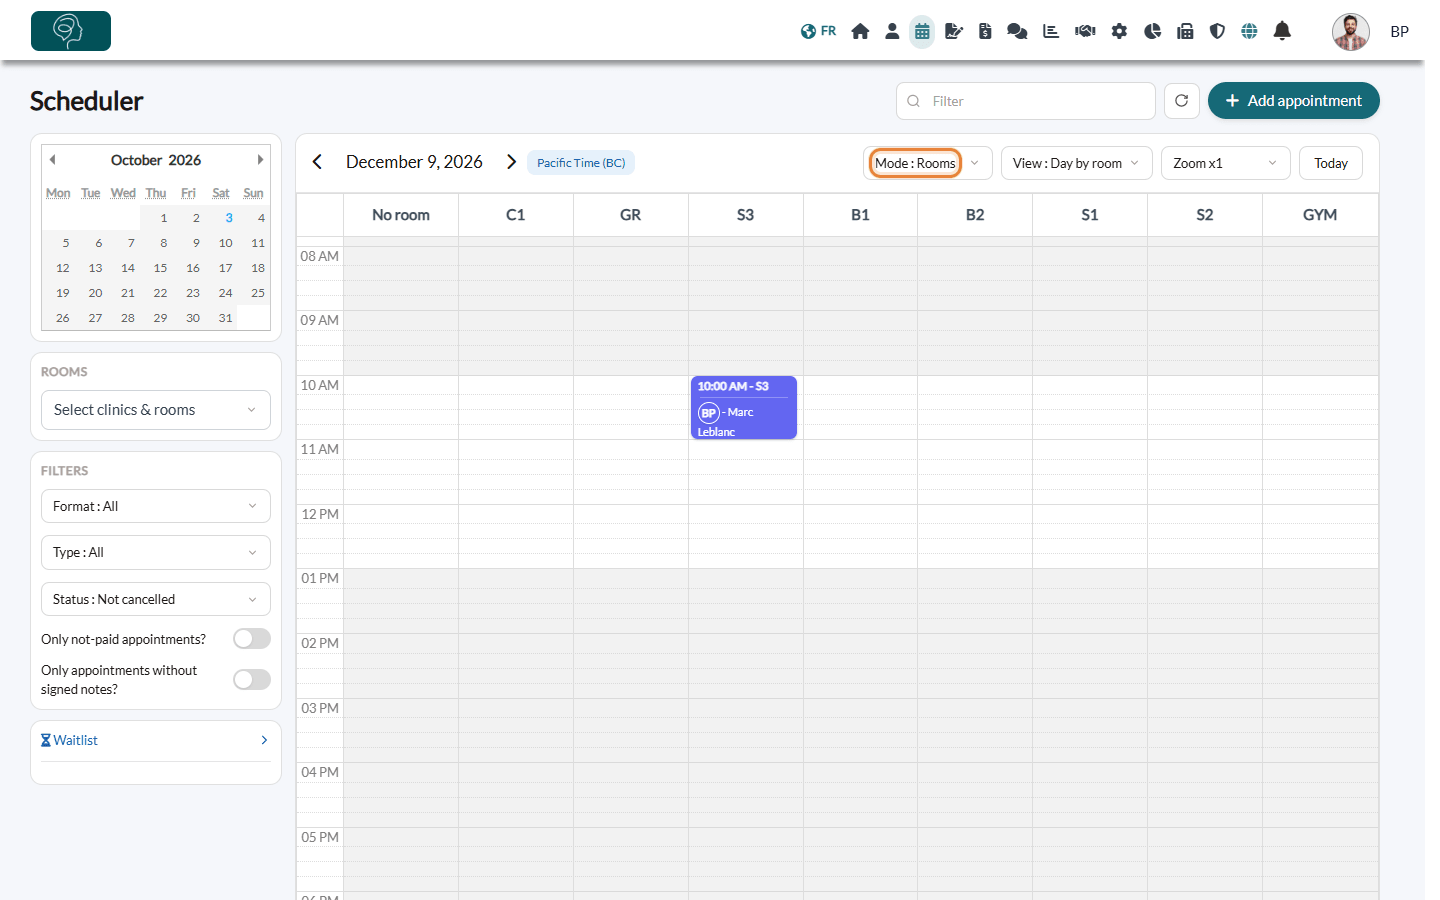Open the settings gear icon
The height and width of the screenshot is (900, 1440).
click(1119, 31)
